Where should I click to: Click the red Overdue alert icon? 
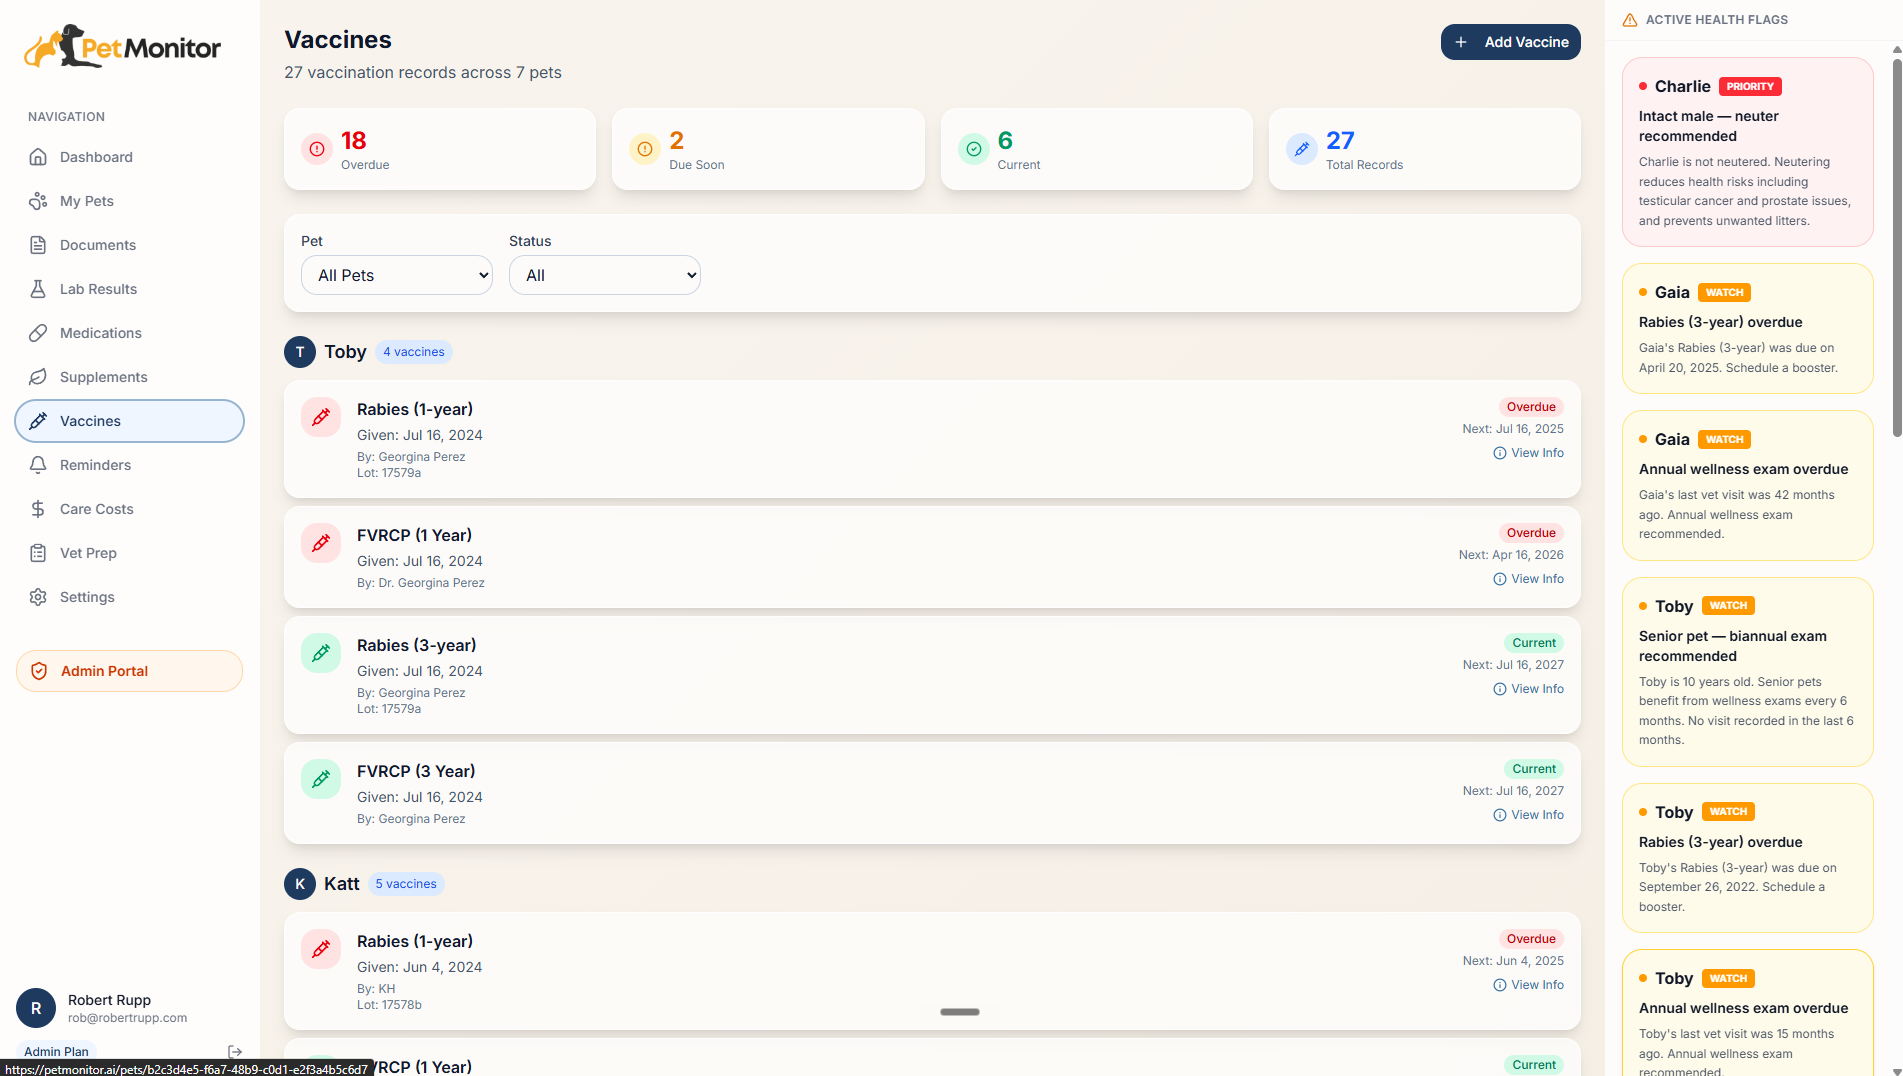(x=317, y=149)
